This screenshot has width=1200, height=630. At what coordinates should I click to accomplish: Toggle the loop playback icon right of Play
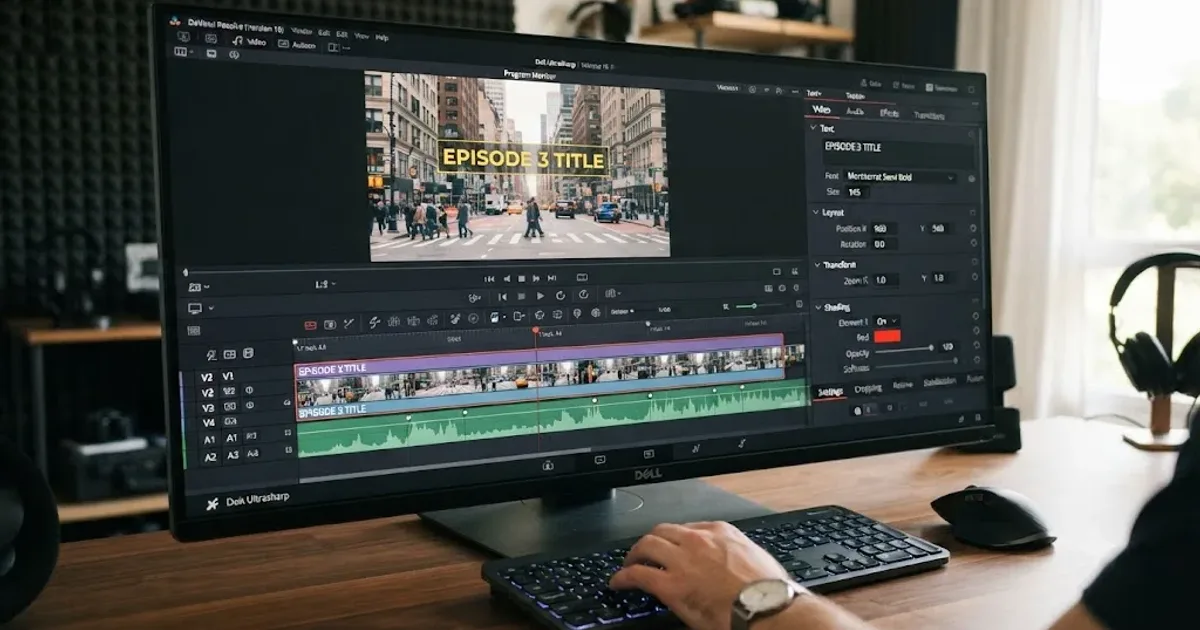(560, 296)
